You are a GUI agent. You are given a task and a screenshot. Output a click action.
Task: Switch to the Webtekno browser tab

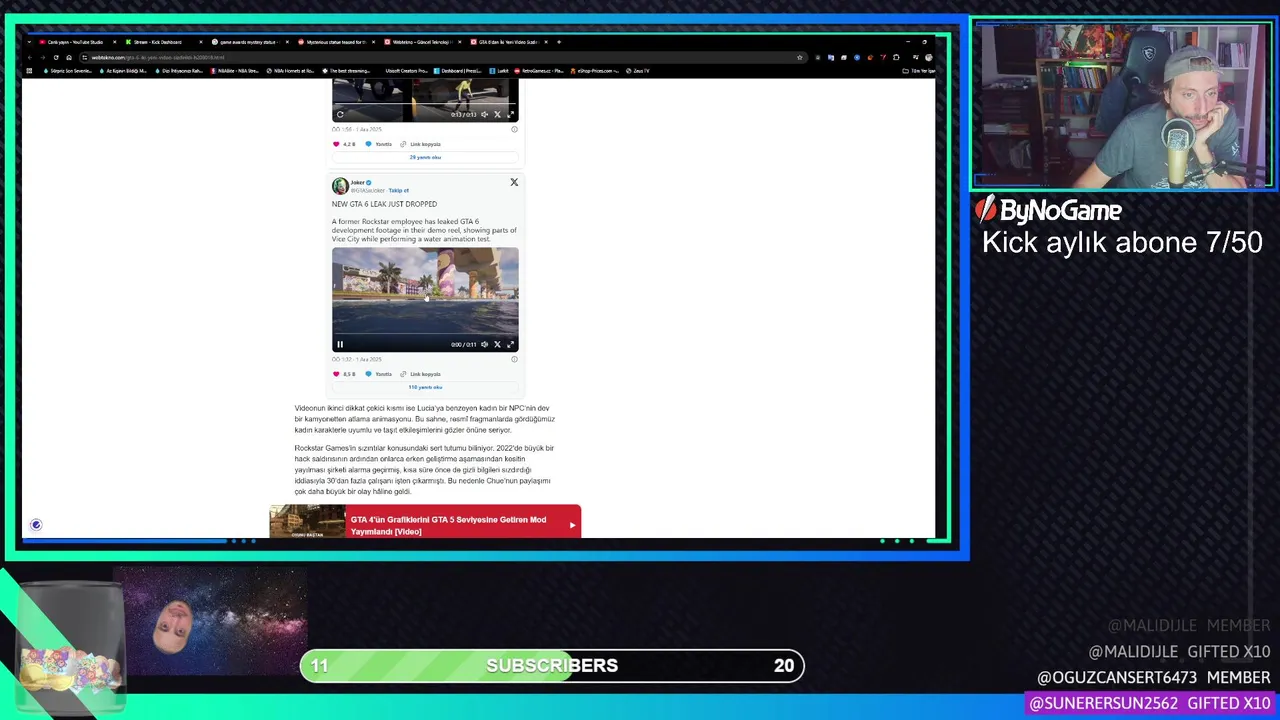[x=423, y=42]
